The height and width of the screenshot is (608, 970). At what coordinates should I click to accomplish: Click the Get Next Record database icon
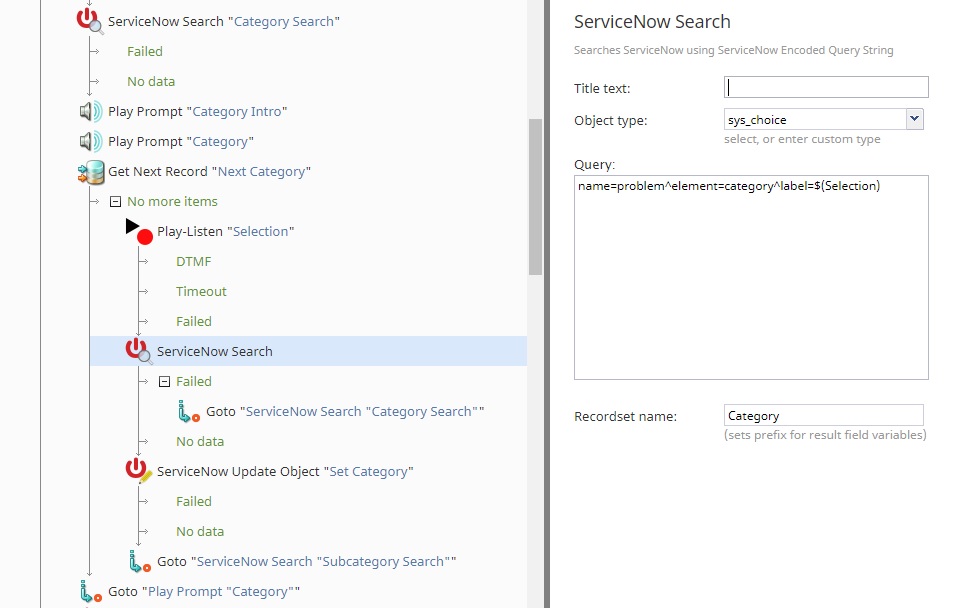(x=90, y=172)
